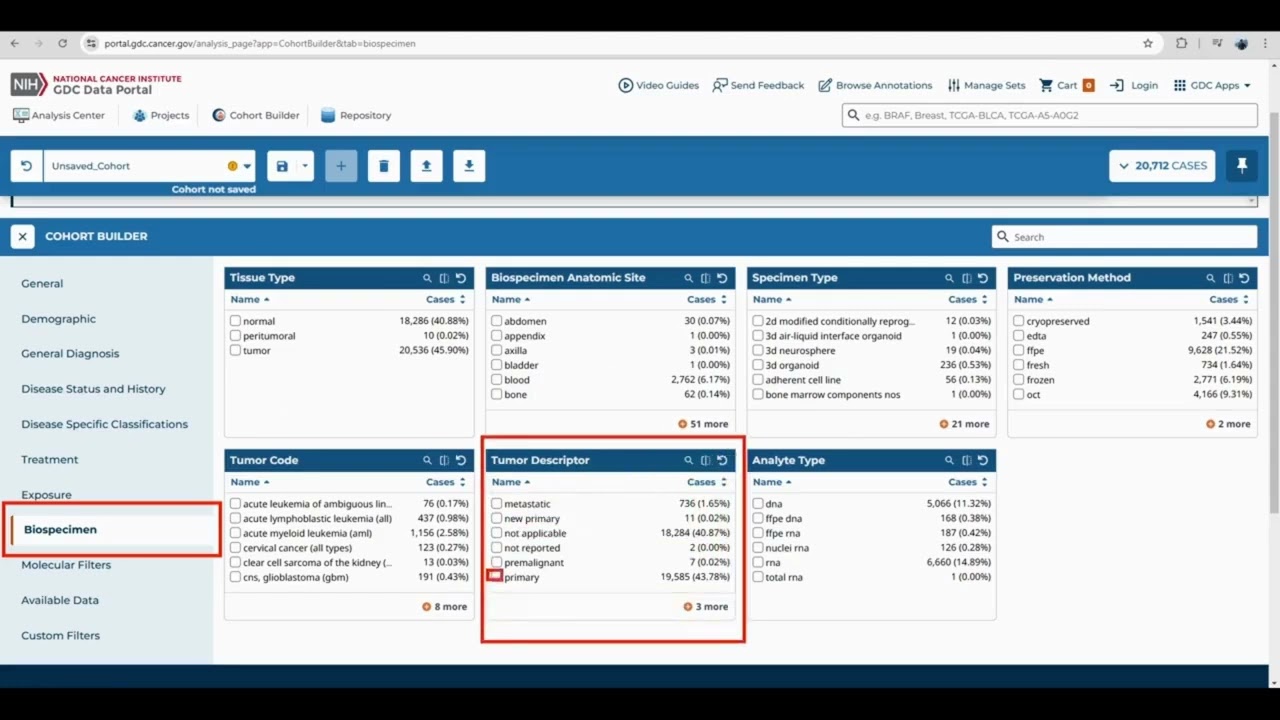
Task: Expand the GDC Apps menu
Action: [1212, 85]
